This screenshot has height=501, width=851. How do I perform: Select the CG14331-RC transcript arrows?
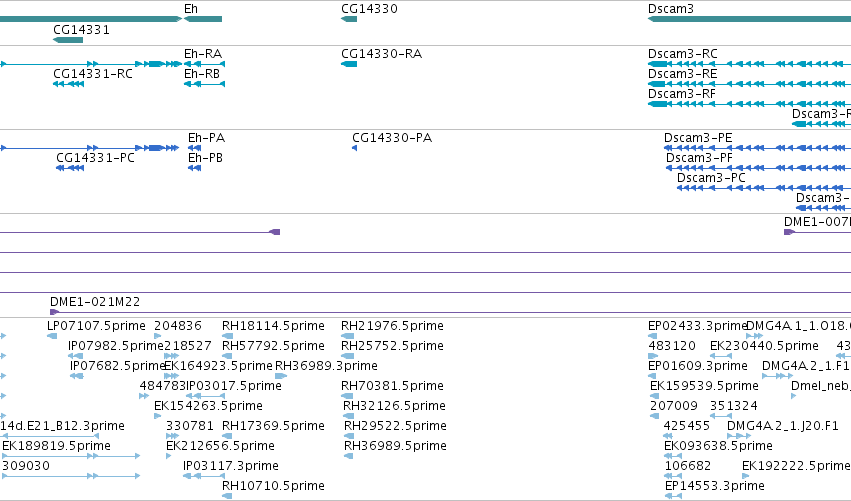pyautogui.click(x=68, y=84)
